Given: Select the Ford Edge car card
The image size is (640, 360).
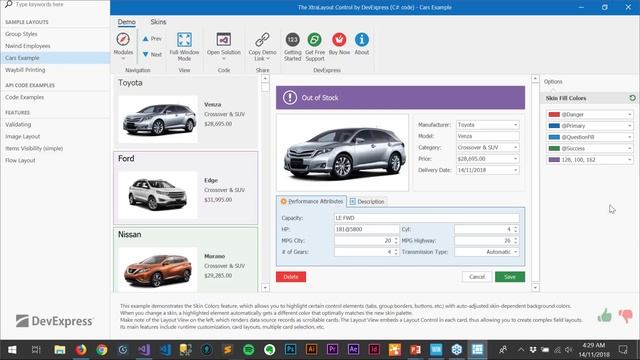Looking at the screenshot, I should point(186,188).
